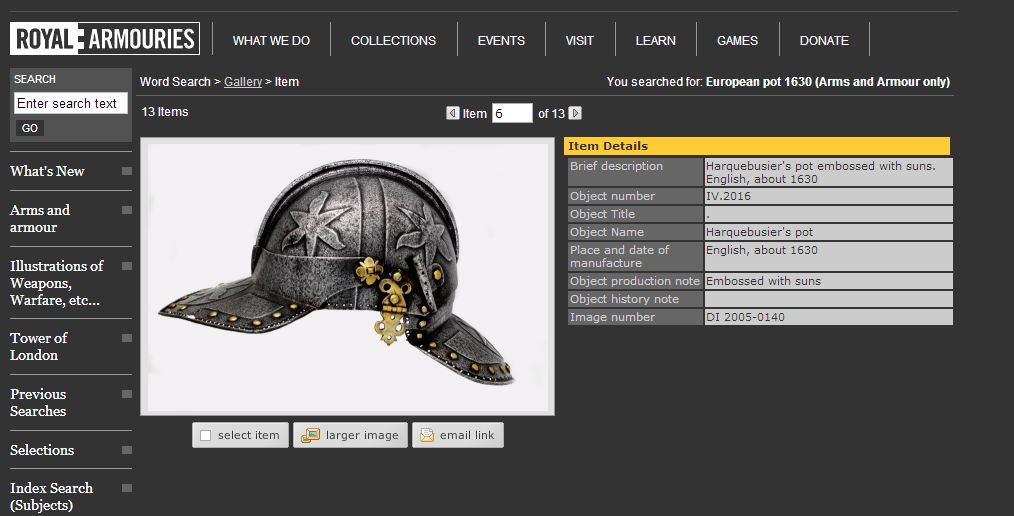Tick the select item checkbox
1014x516 pixels.
click(x=206, y=435)
